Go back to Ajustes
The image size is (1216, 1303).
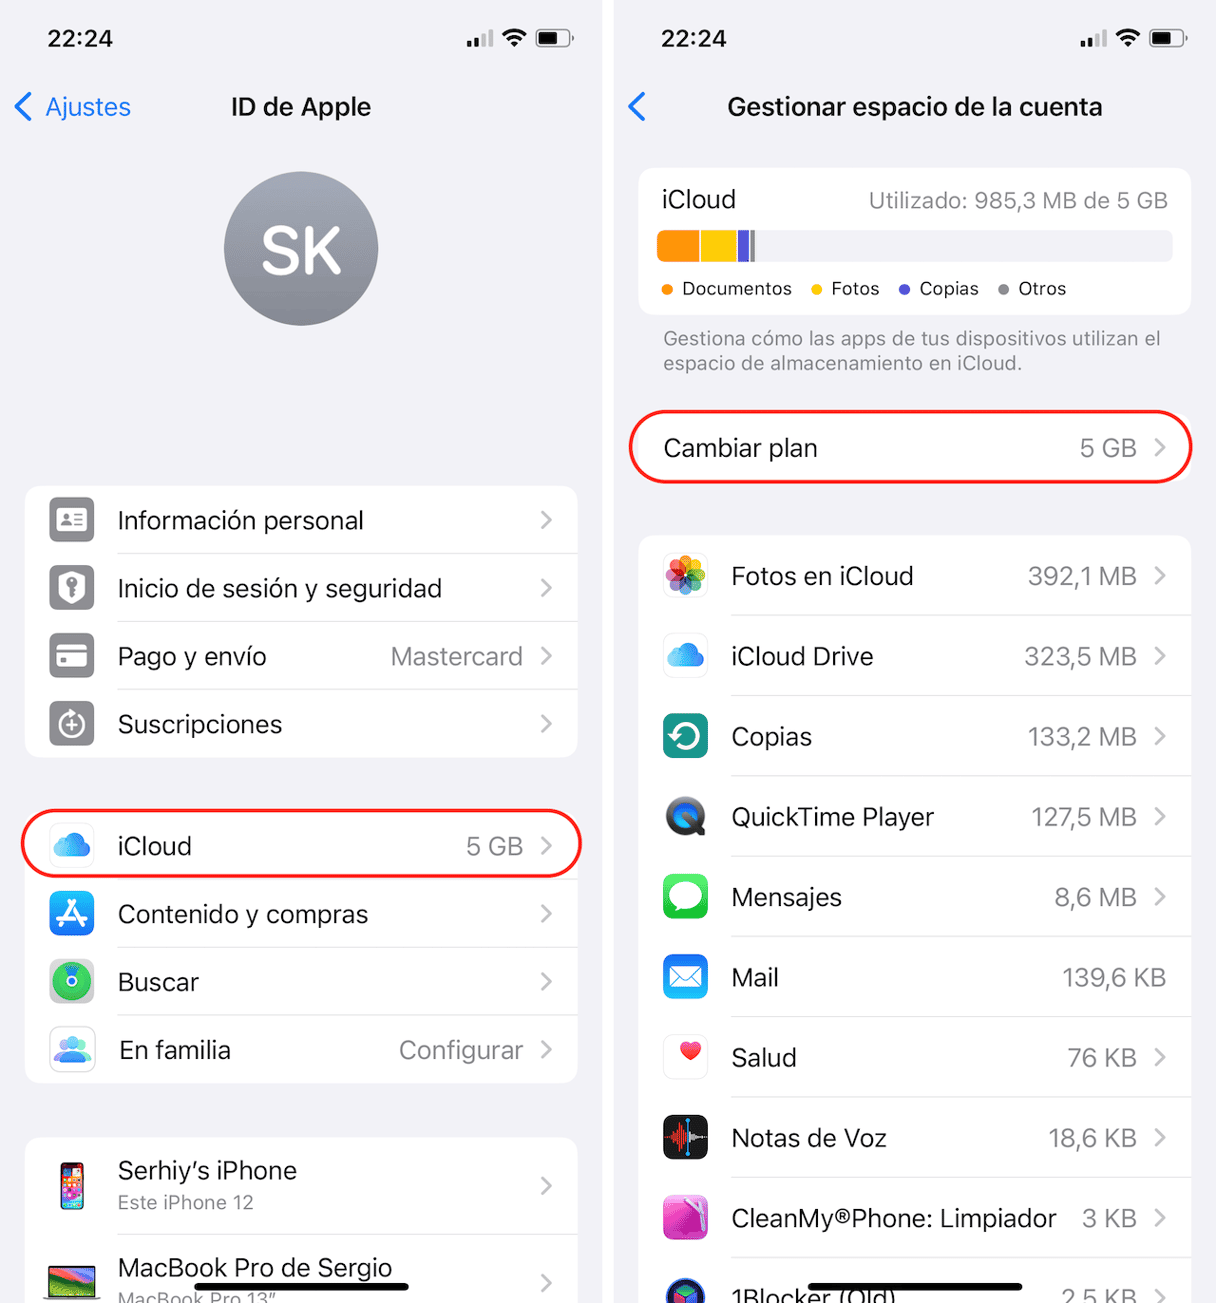point(73,107)
